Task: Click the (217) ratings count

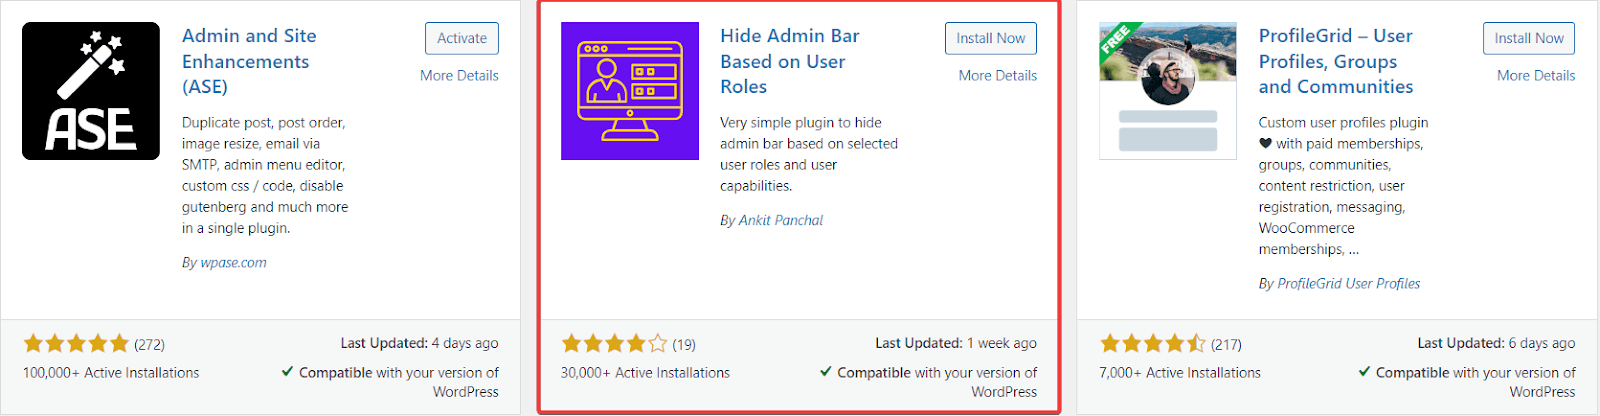Action: (x=1226, y=344)
